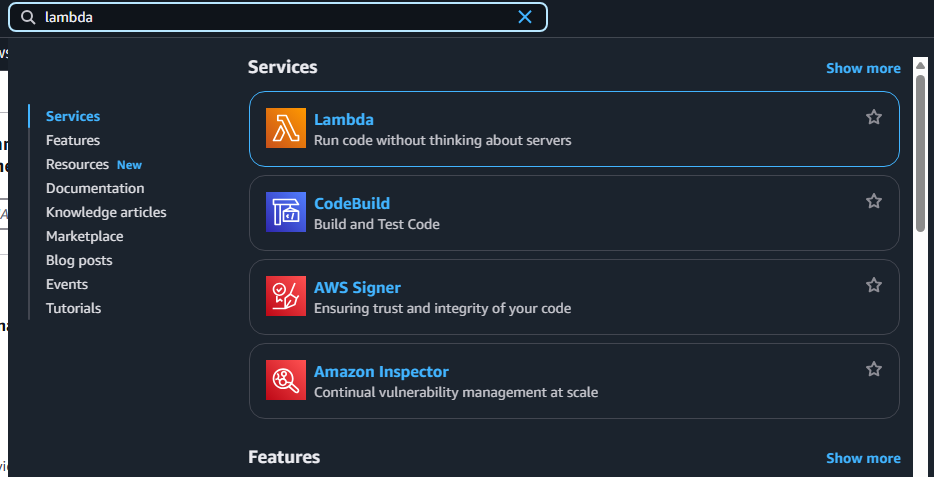Open the Lambda service link
Screen dimensions: 934x477
(344, 119)
